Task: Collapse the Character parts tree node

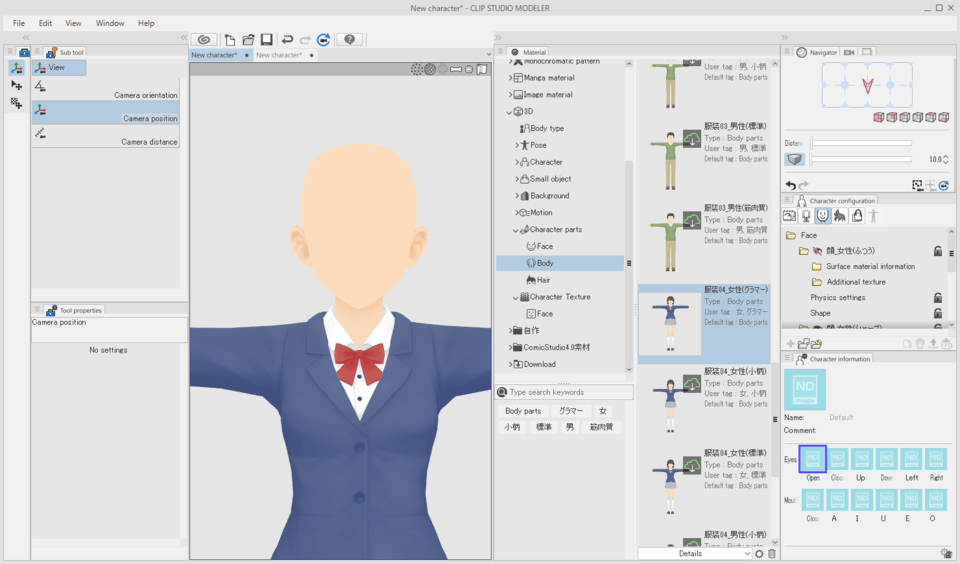Action: tap(516, 230)
